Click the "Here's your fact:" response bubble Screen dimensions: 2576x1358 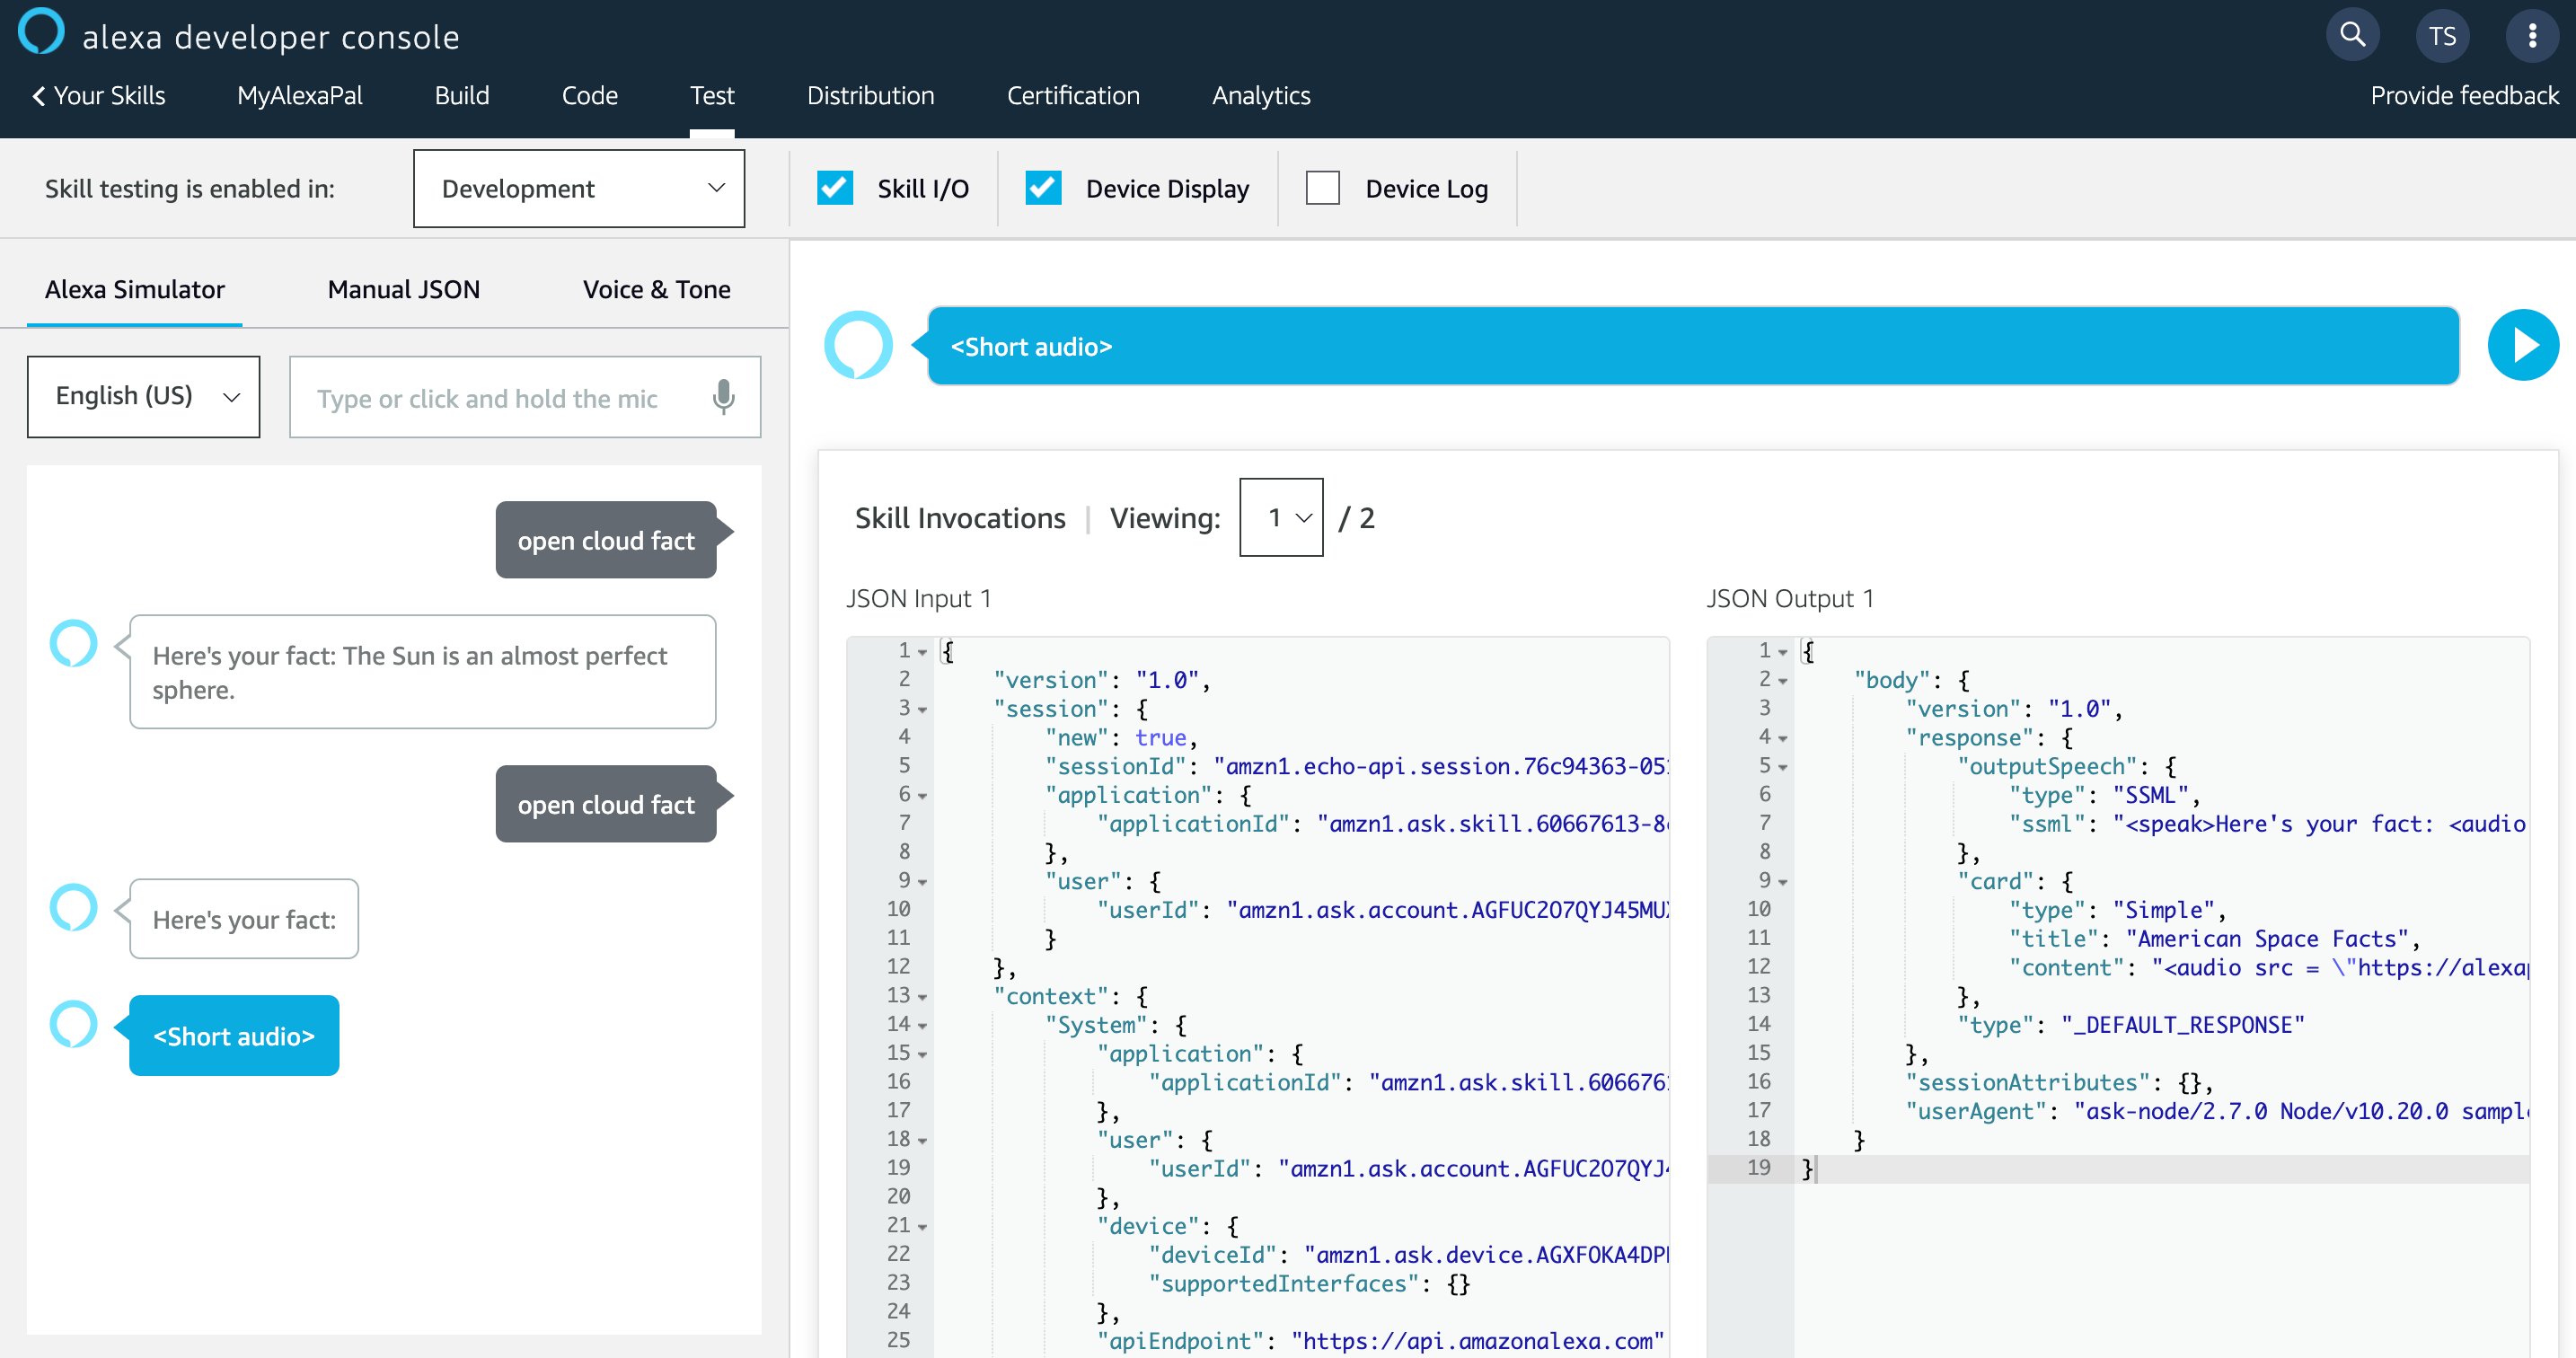(244, 919)
